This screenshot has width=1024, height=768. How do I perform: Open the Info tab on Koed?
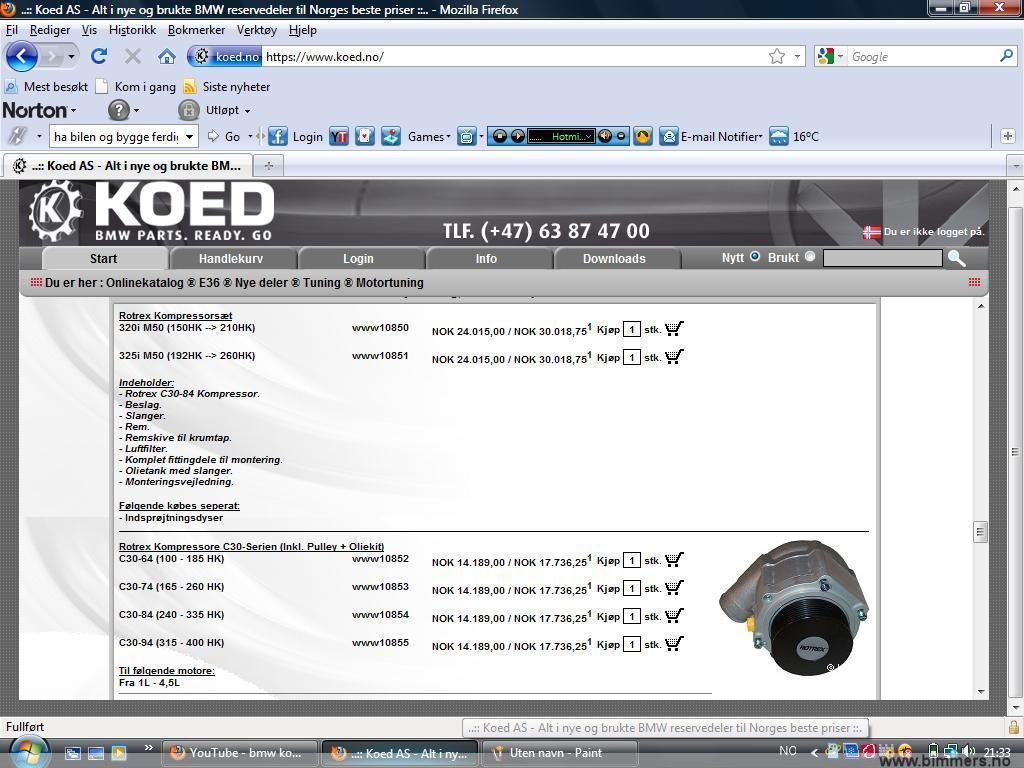[486, 259]
